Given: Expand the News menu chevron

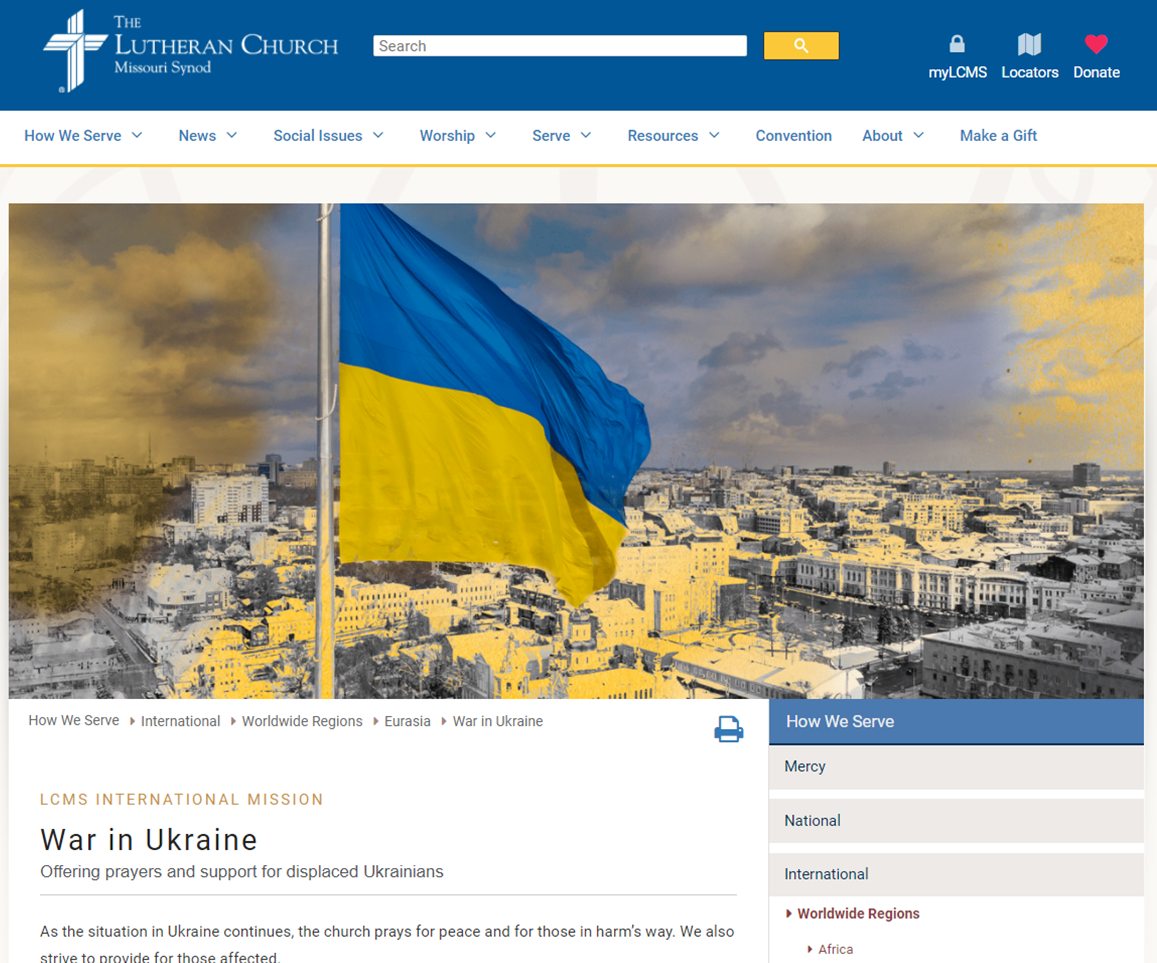Looking at the screenshot, I should click(x=232, y=136).
